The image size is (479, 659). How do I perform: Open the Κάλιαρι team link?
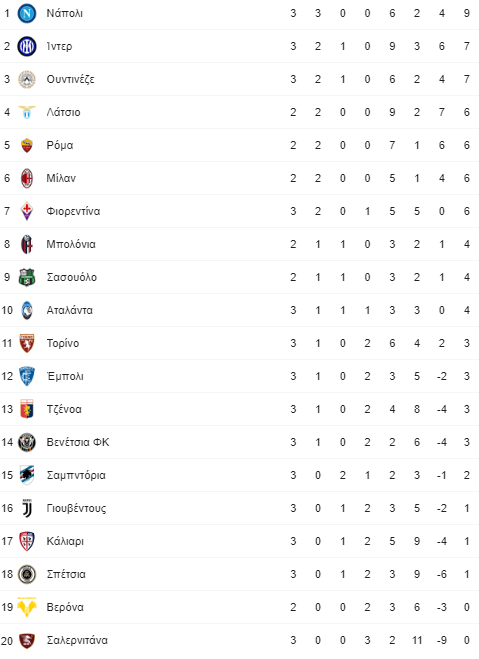point(65,541)
